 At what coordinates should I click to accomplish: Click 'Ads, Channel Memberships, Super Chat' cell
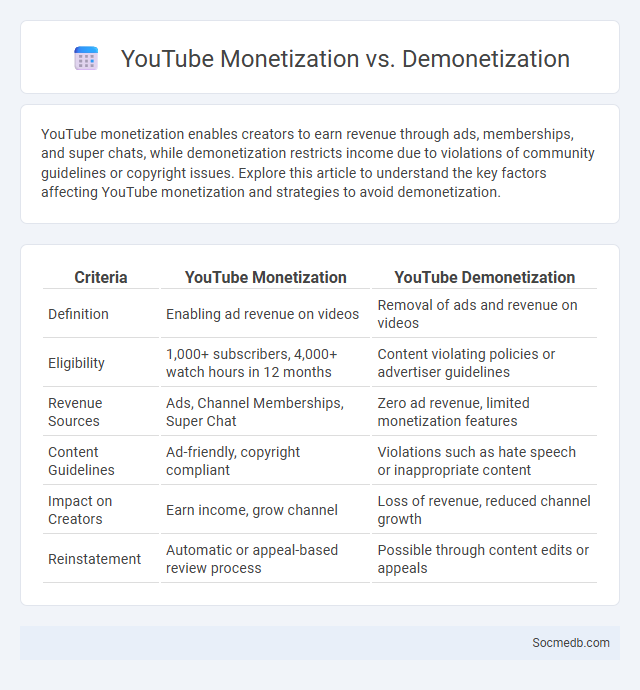[265, 412]
